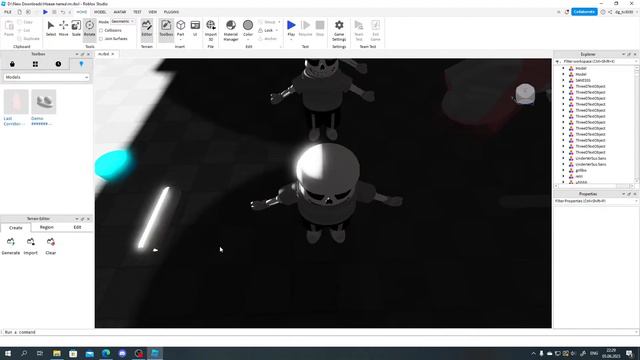Toggle the Toolbox button in ribbon
This screenshot has width=640, height=360.
coord(166,29)
